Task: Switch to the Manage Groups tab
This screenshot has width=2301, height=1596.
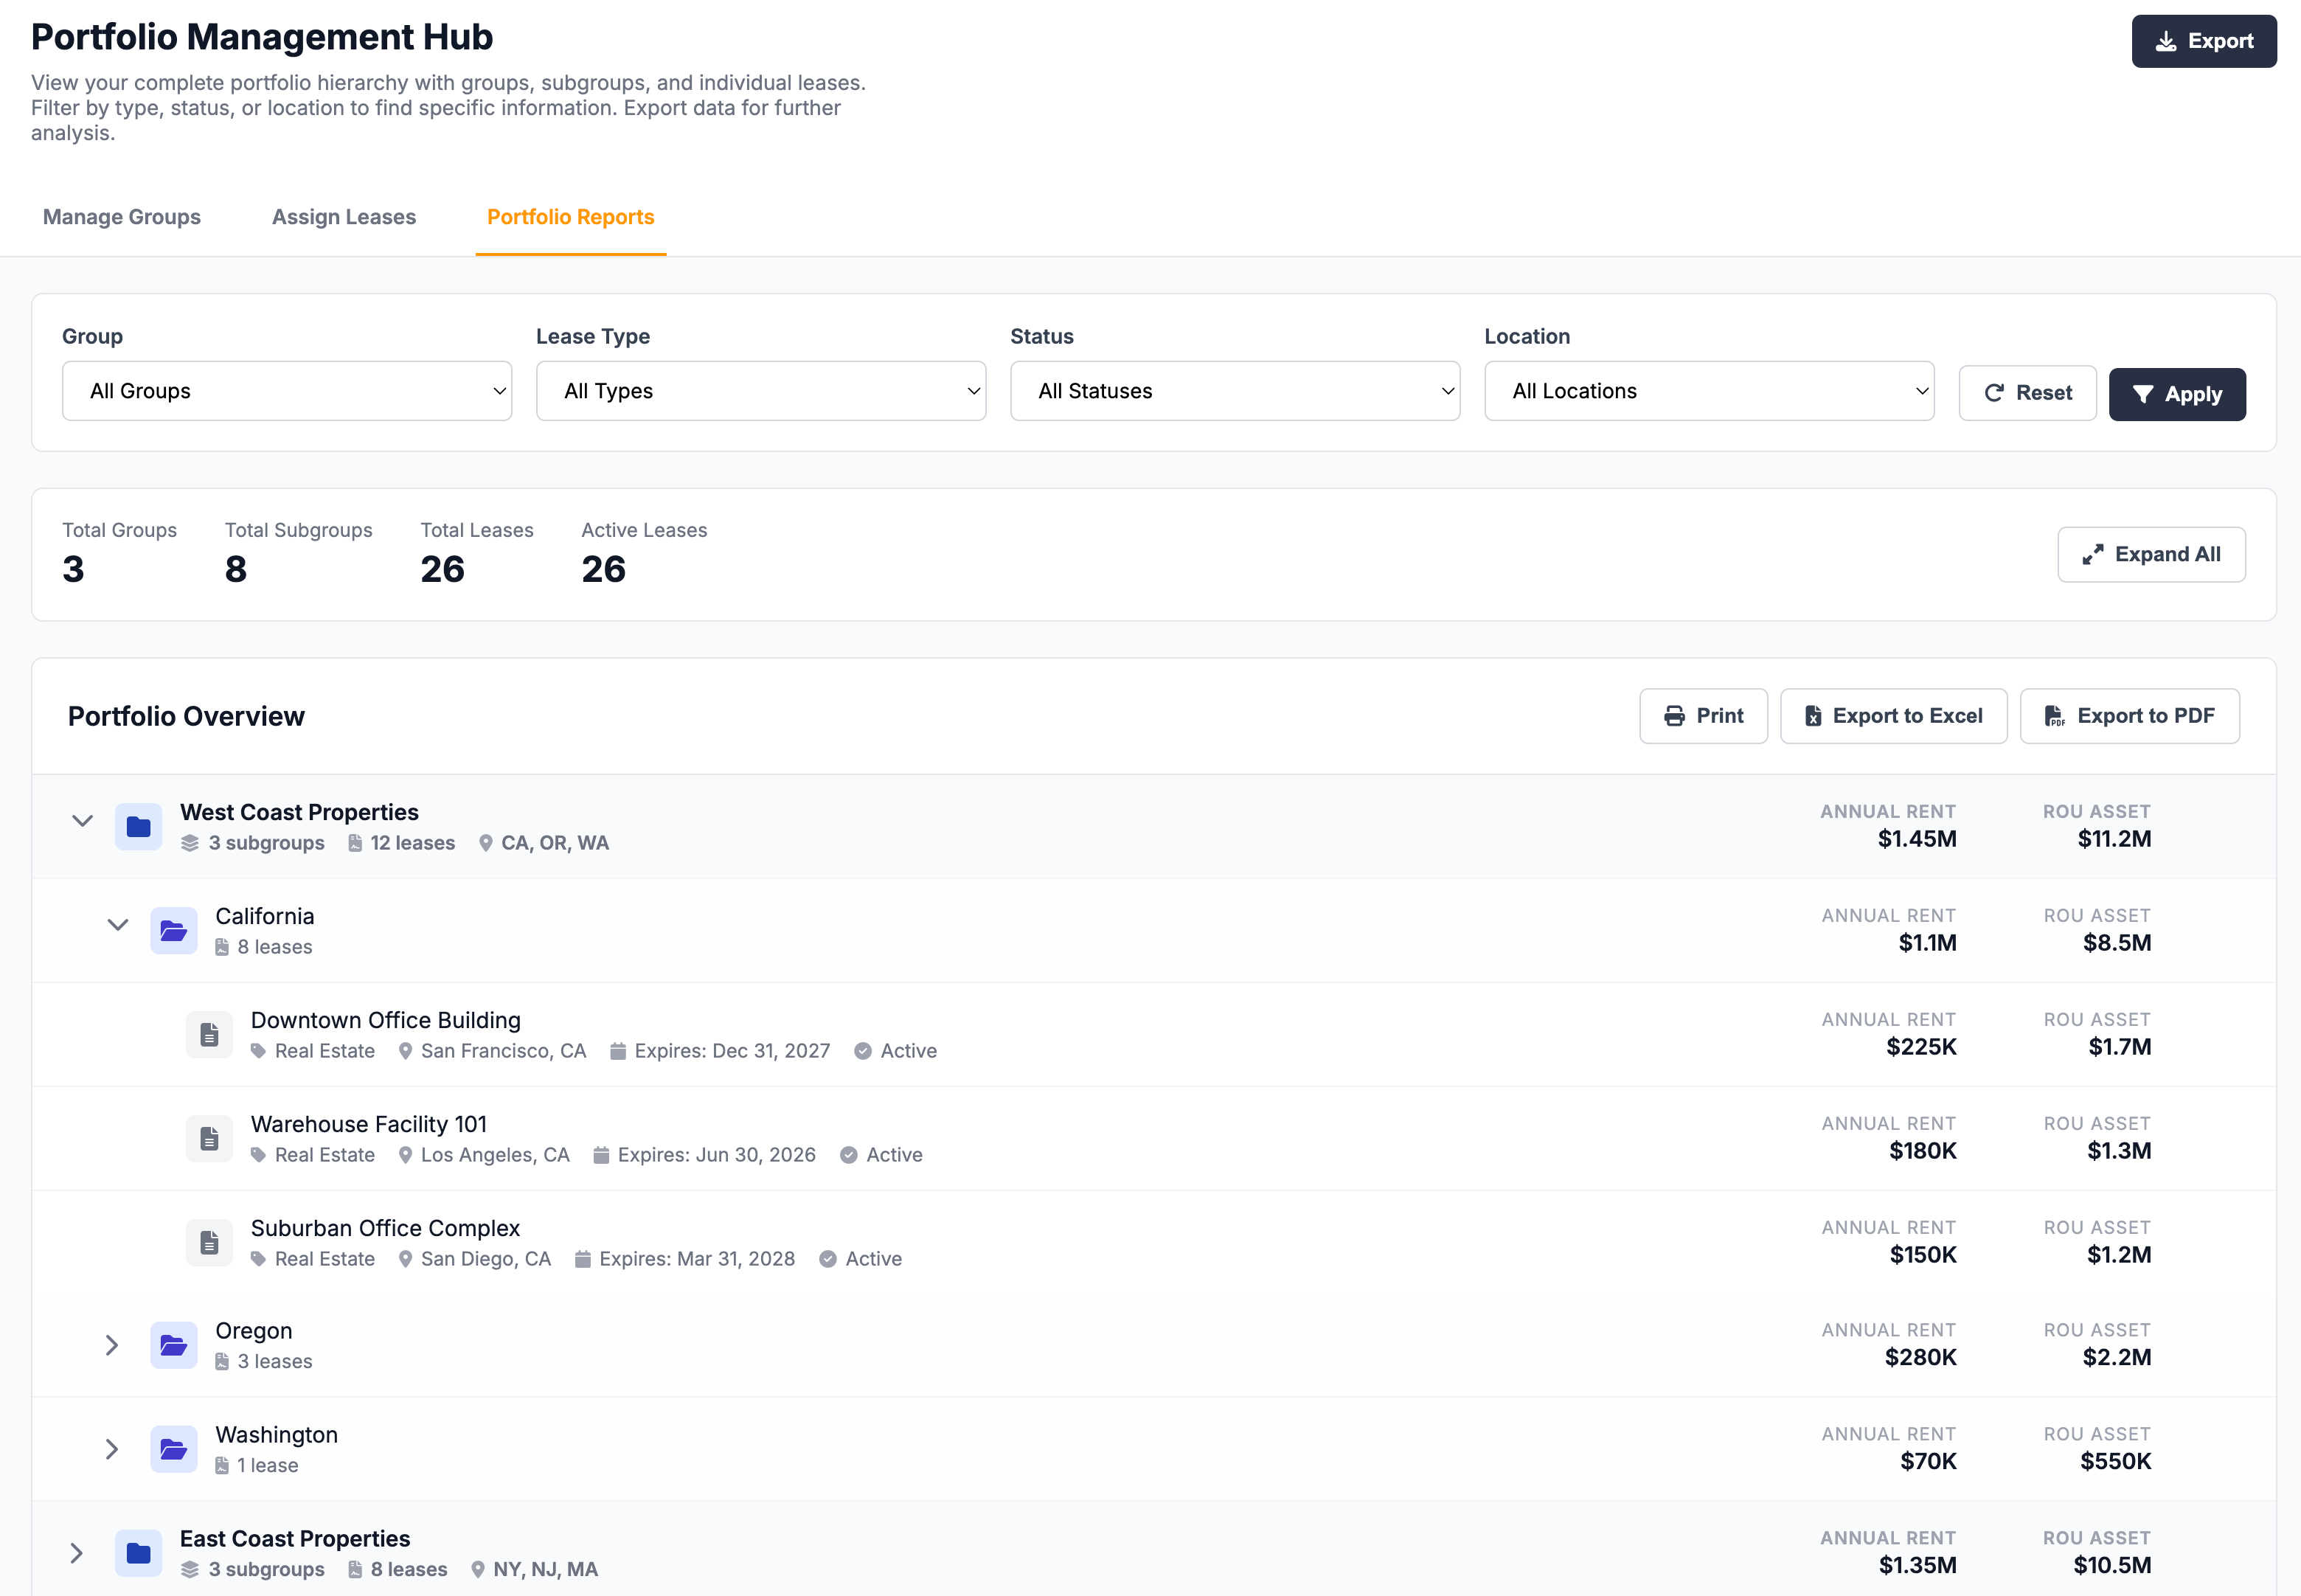Action: [121, 217]
